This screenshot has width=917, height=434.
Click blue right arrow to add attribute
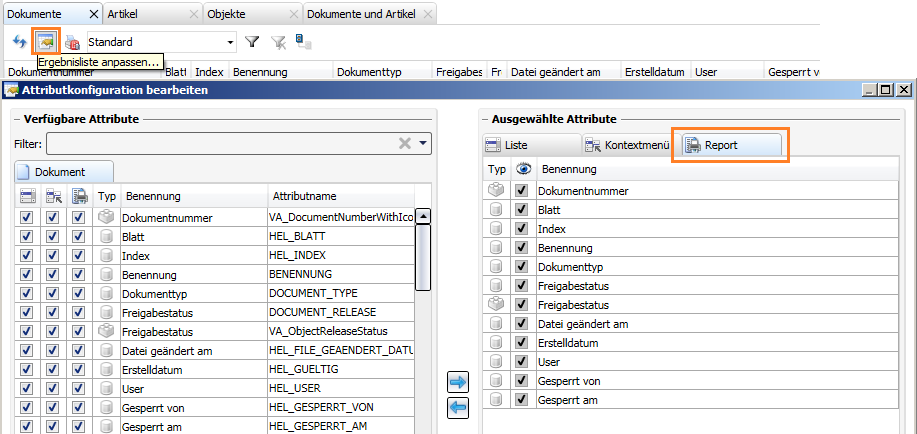tap(457, 382)
